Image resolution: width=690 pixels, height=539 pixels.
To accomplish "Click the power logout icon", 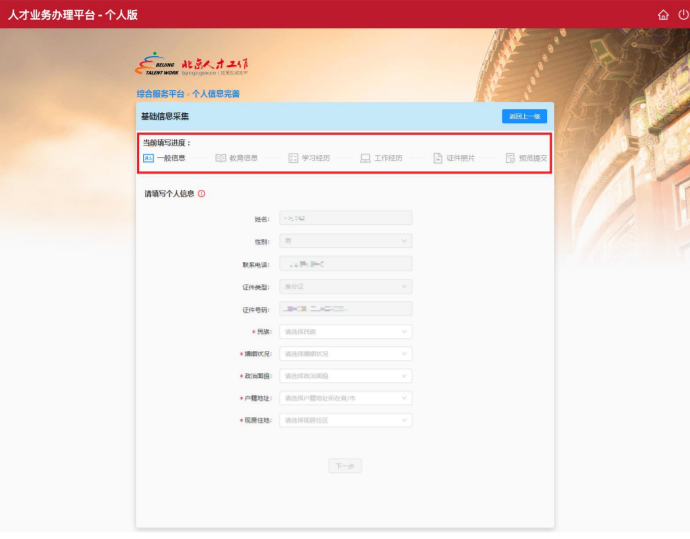I will click(683, 15).
